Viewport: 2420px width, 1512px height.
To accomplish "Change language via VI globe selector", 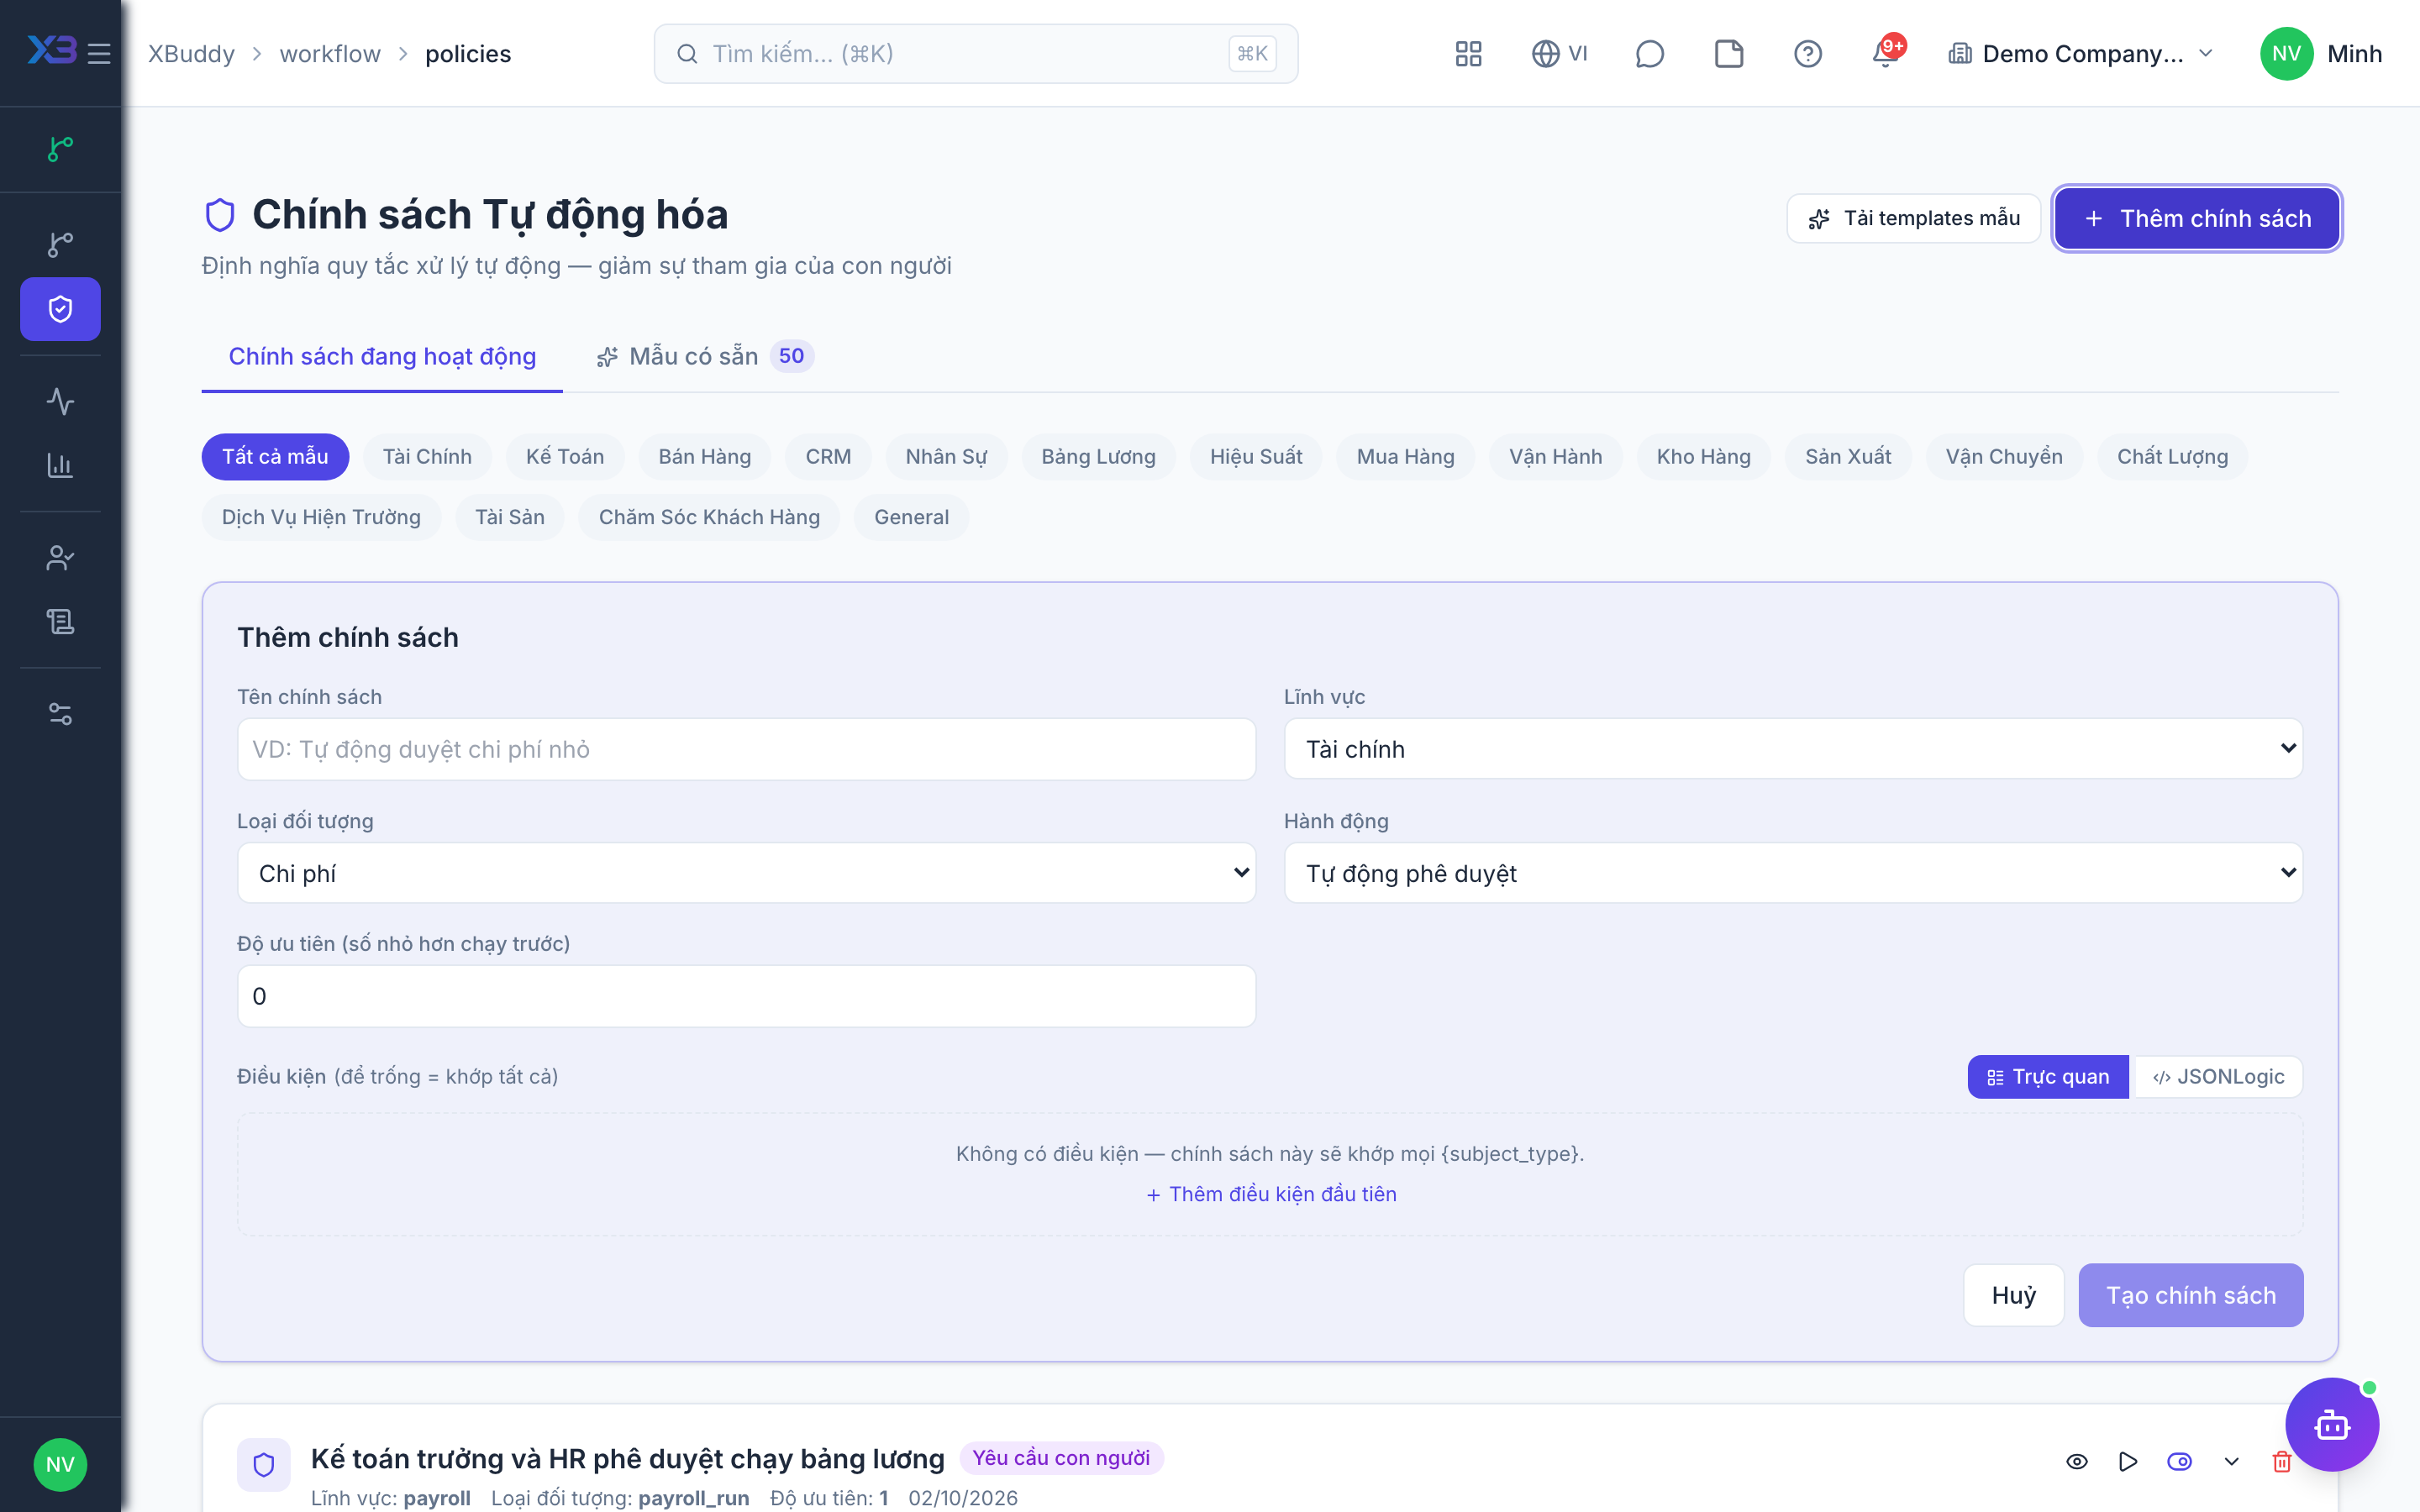I will (x=1559, y=53).
